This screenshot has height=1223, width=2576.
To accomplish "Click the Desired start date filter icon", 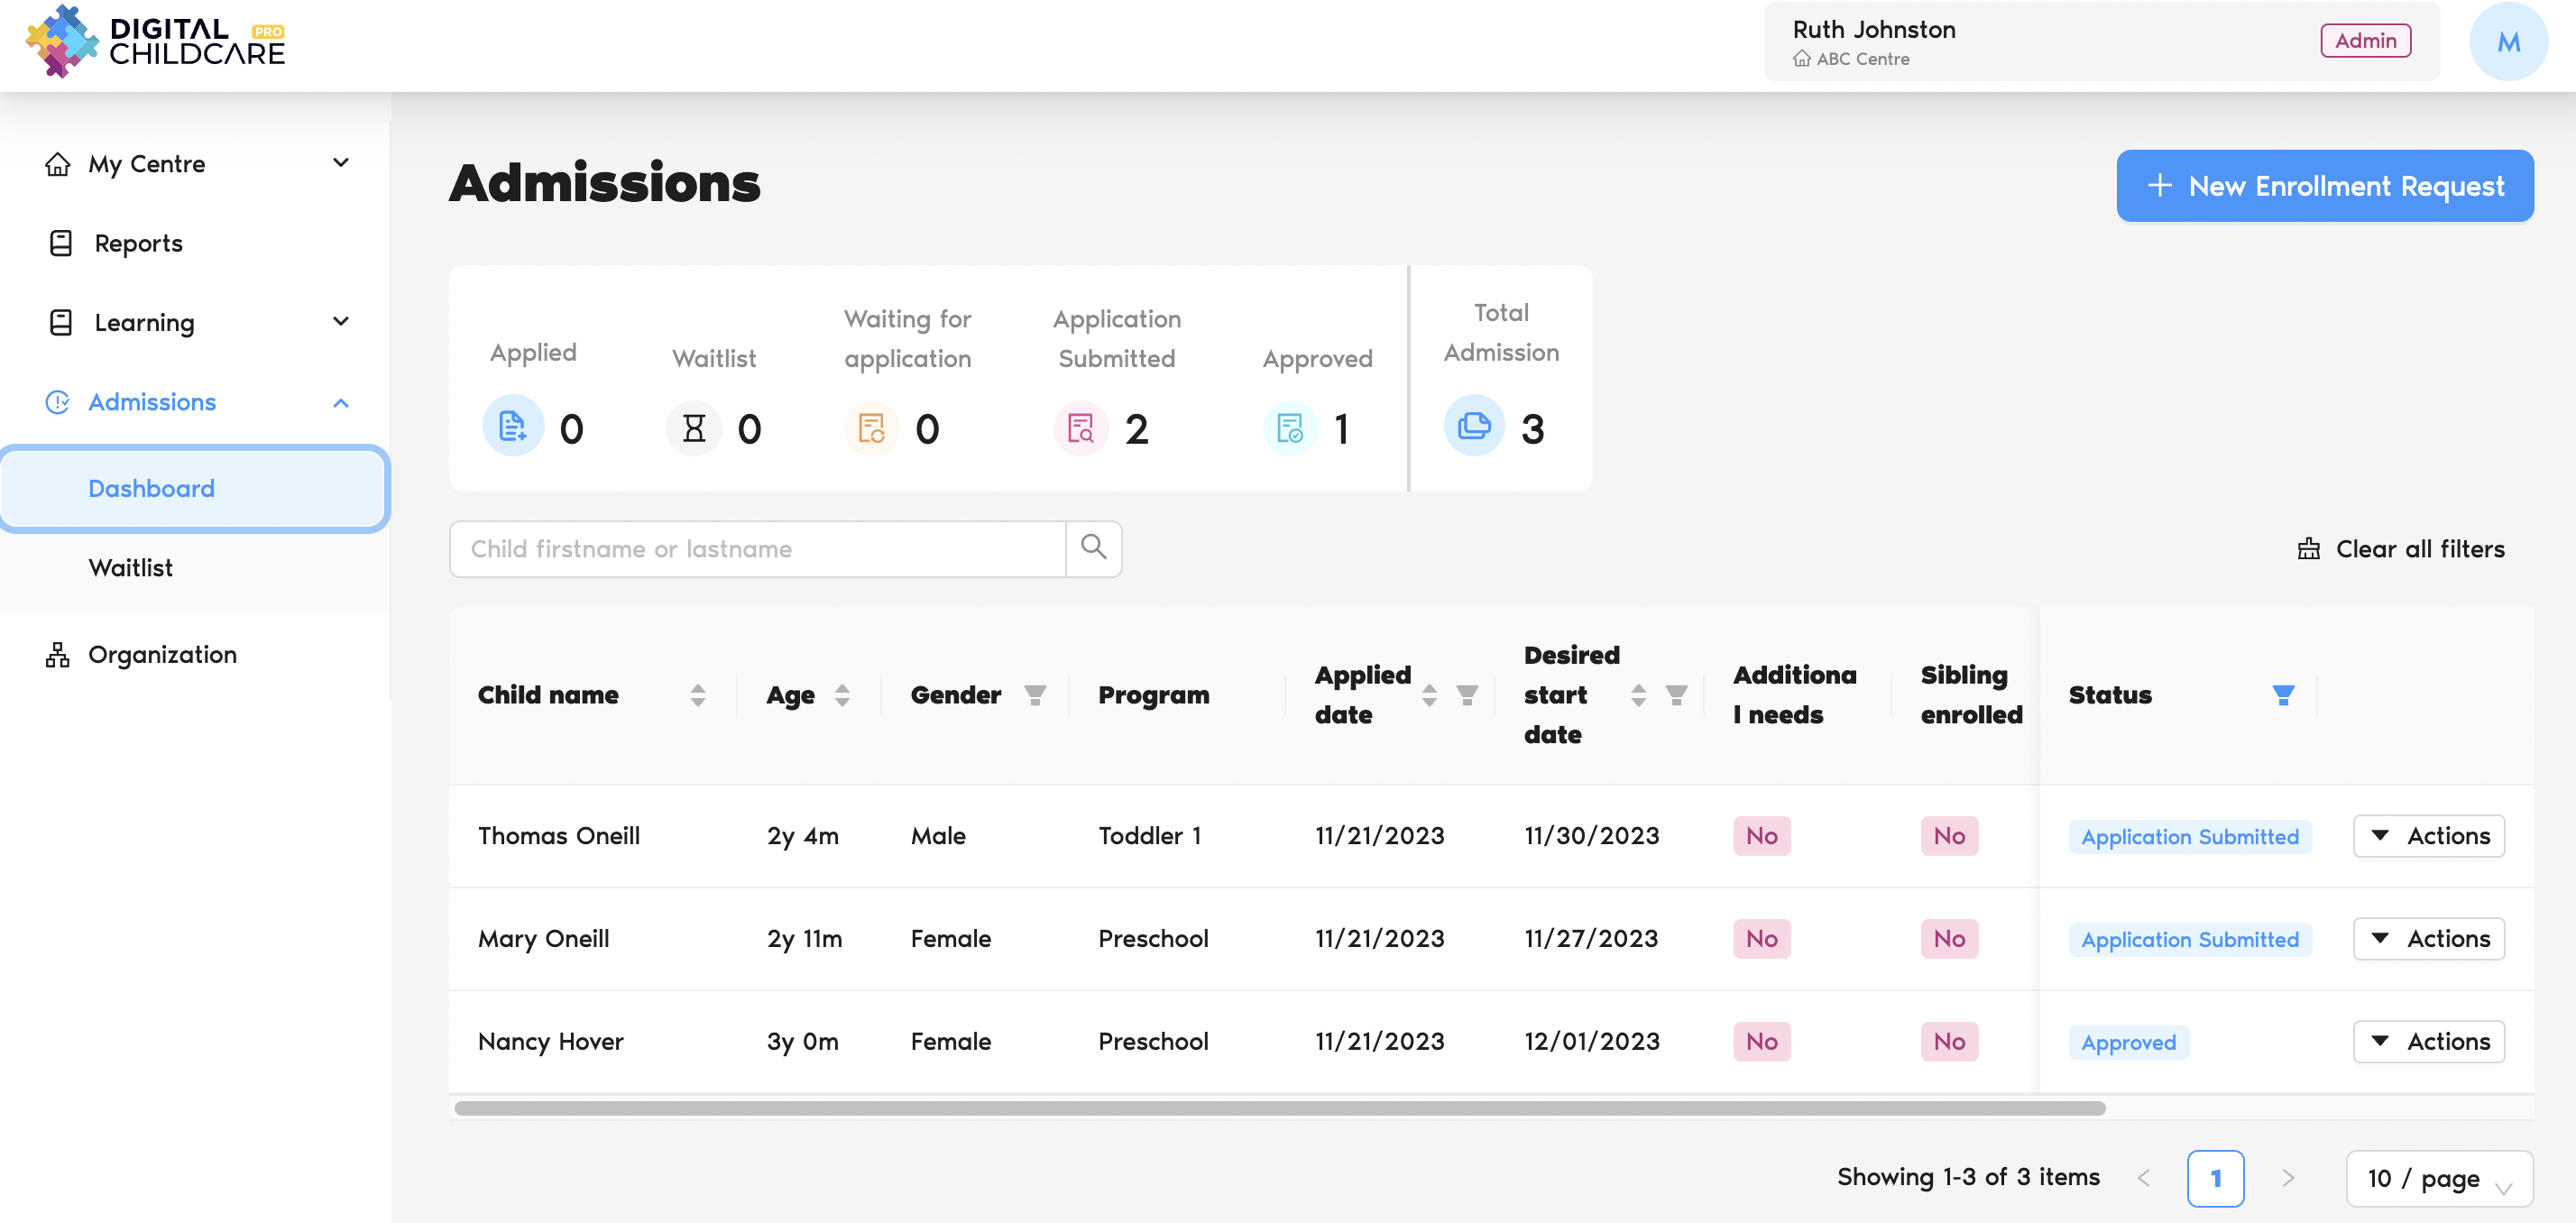I will click(1676, 695).
